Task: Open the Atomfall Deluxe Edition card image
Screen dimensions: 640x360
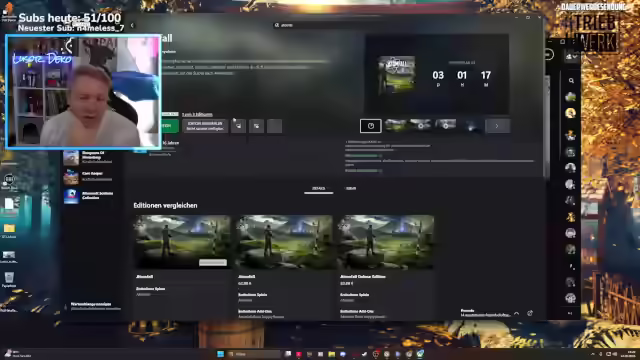Action: (386, 242)
